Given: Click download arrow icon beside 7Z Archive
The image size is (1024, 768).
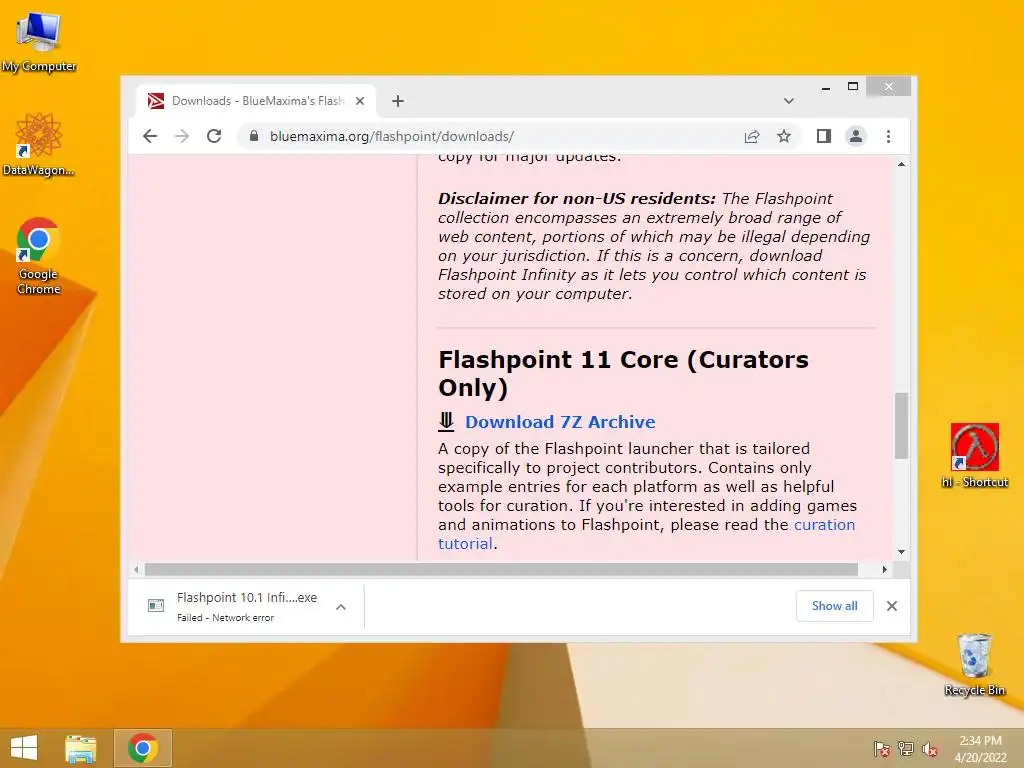Looking at the screenshot, I should pyautogui.click(x=446, y=422).
